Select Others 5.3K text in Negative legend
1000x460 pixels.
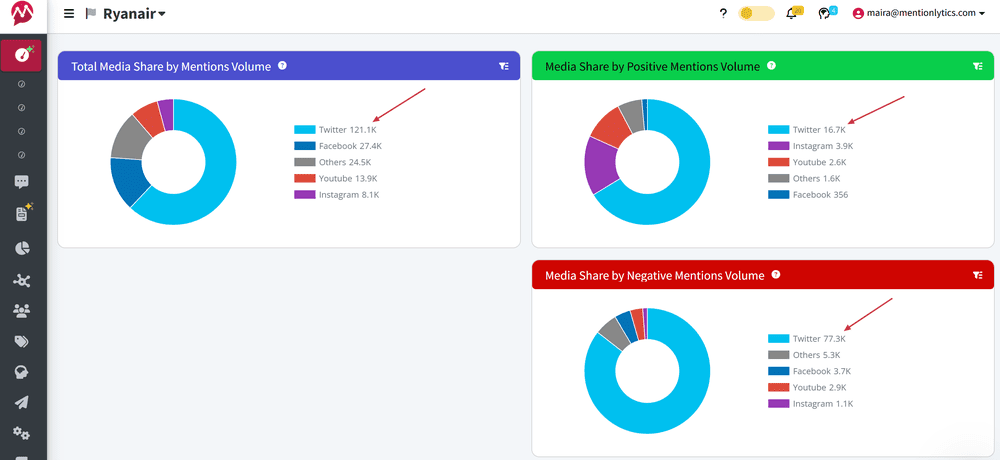[816, 355]
